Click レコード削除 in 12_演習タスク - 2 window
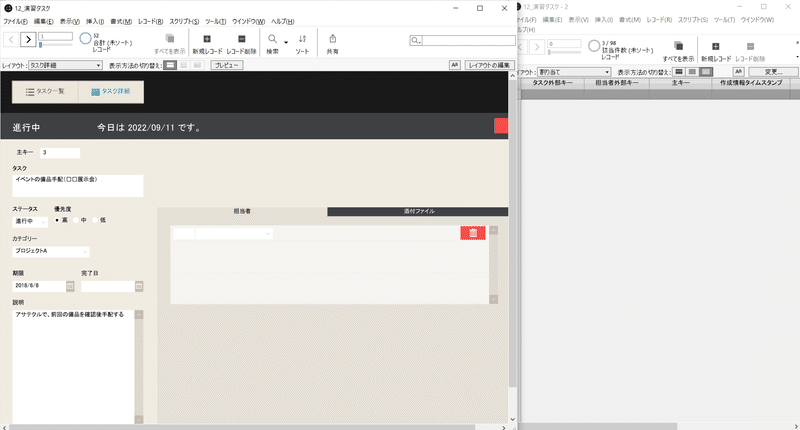Image resolution: width=800 pixels, height=430 pixels. 750,52
